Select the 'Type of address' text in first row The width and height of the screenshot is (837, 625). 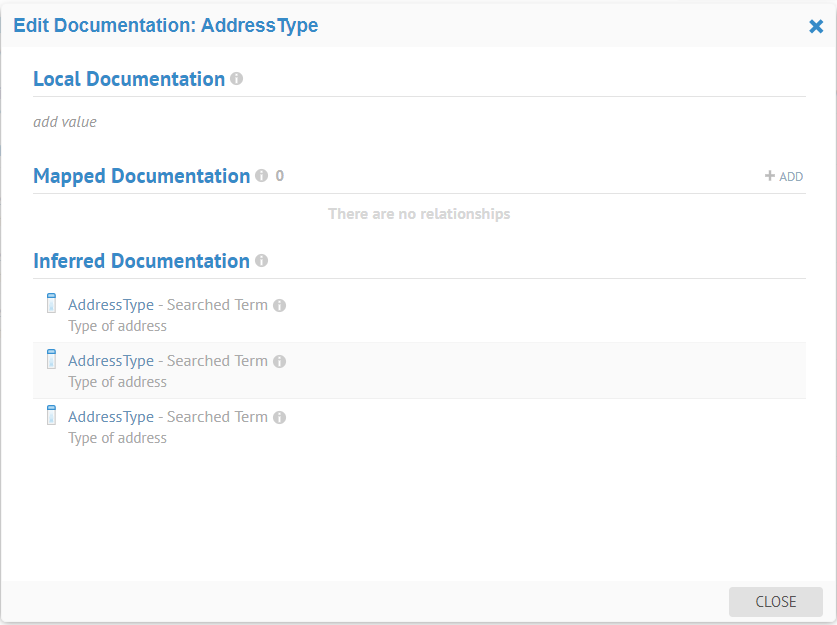(117, 326)
